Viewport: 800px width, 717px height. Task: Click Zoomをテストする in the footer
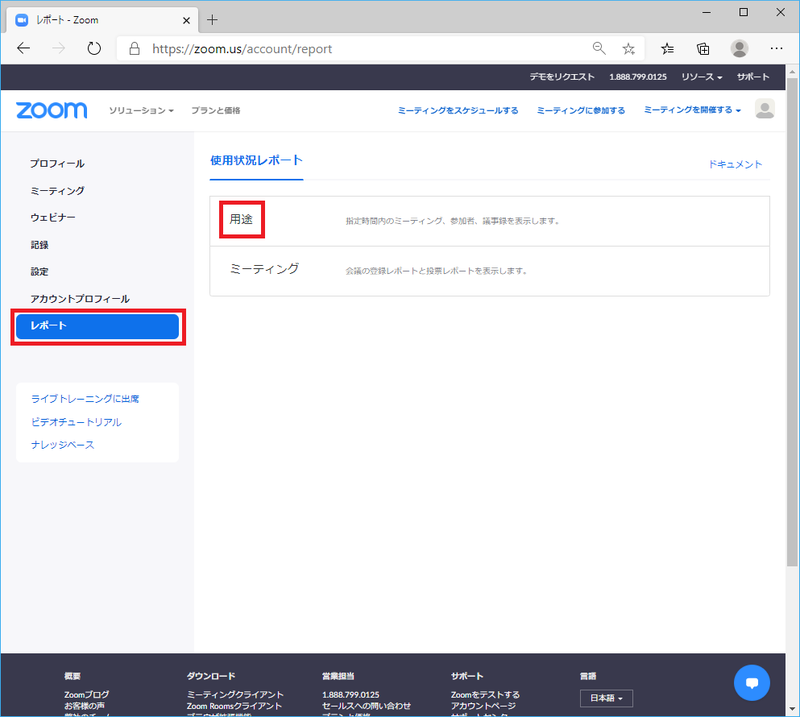point(485,695)
